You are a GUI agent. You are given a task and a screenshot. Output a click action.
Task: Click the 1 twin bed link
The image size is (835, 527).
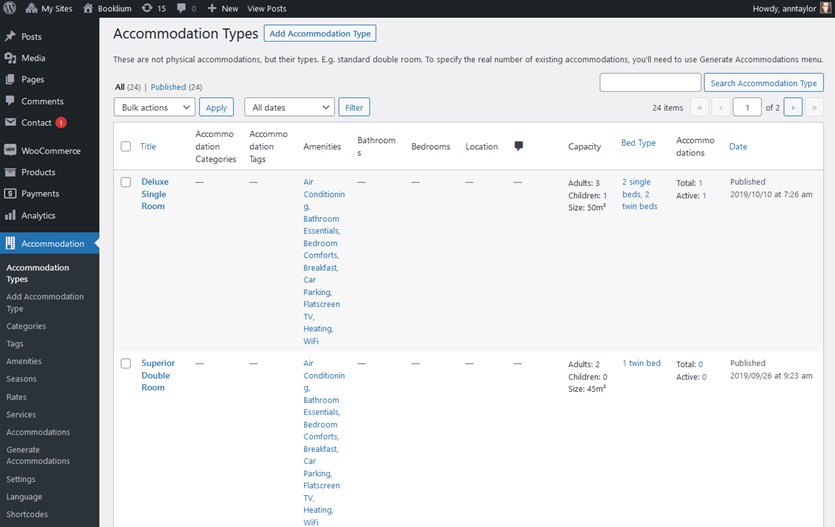(x=641, y=363)
